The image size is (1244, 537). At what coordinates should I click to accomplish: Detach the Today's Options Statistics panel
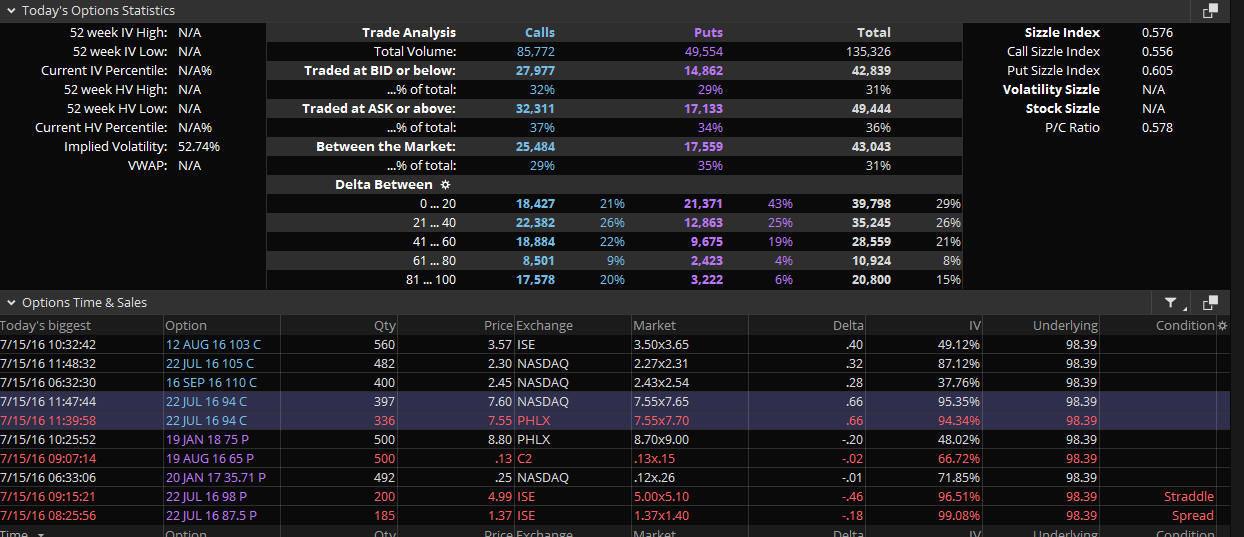1210,11
